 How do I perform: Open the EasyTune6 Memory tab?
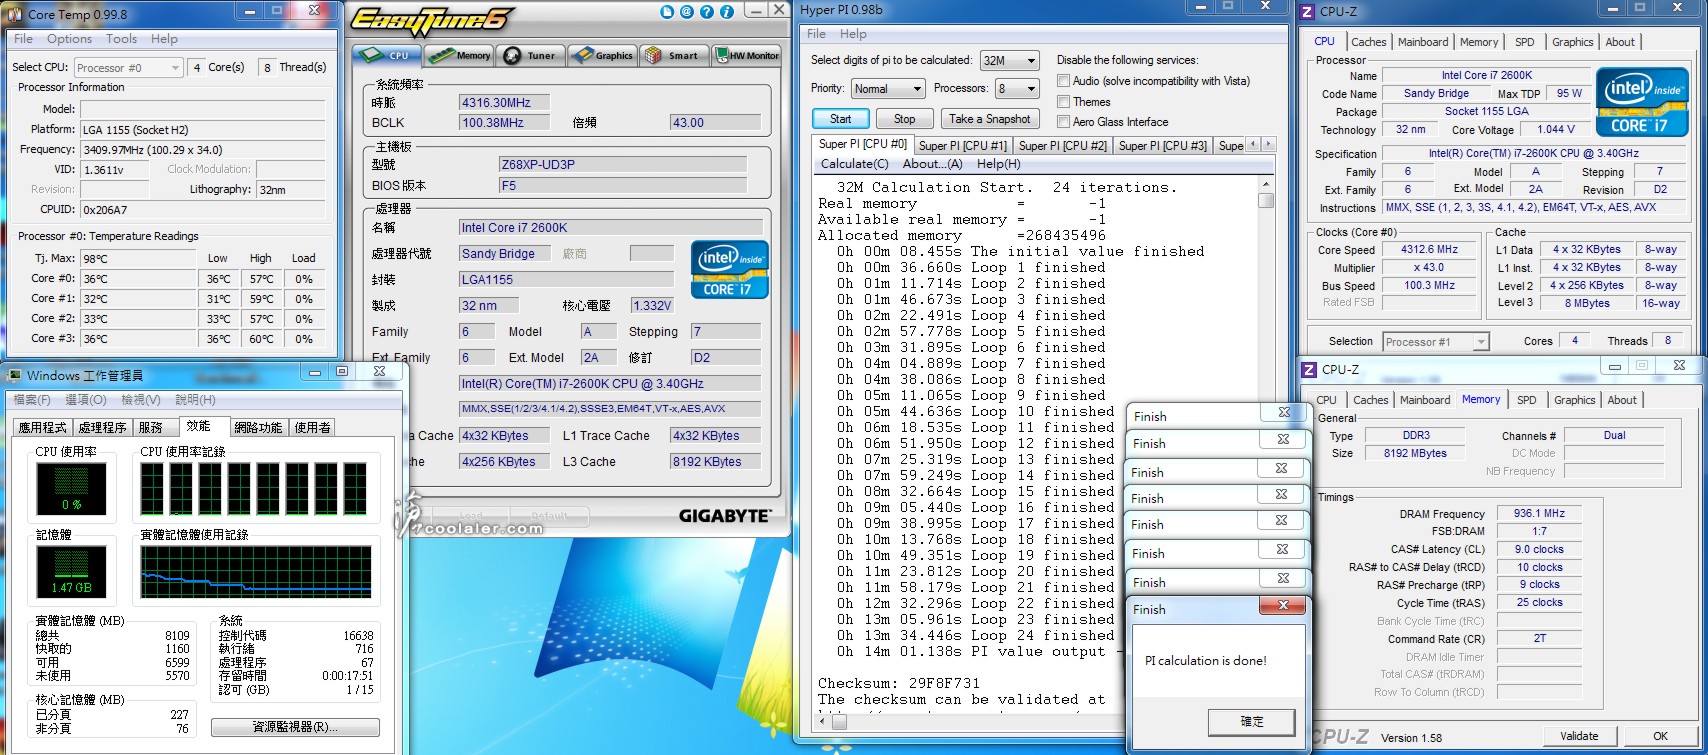(459, 55)
